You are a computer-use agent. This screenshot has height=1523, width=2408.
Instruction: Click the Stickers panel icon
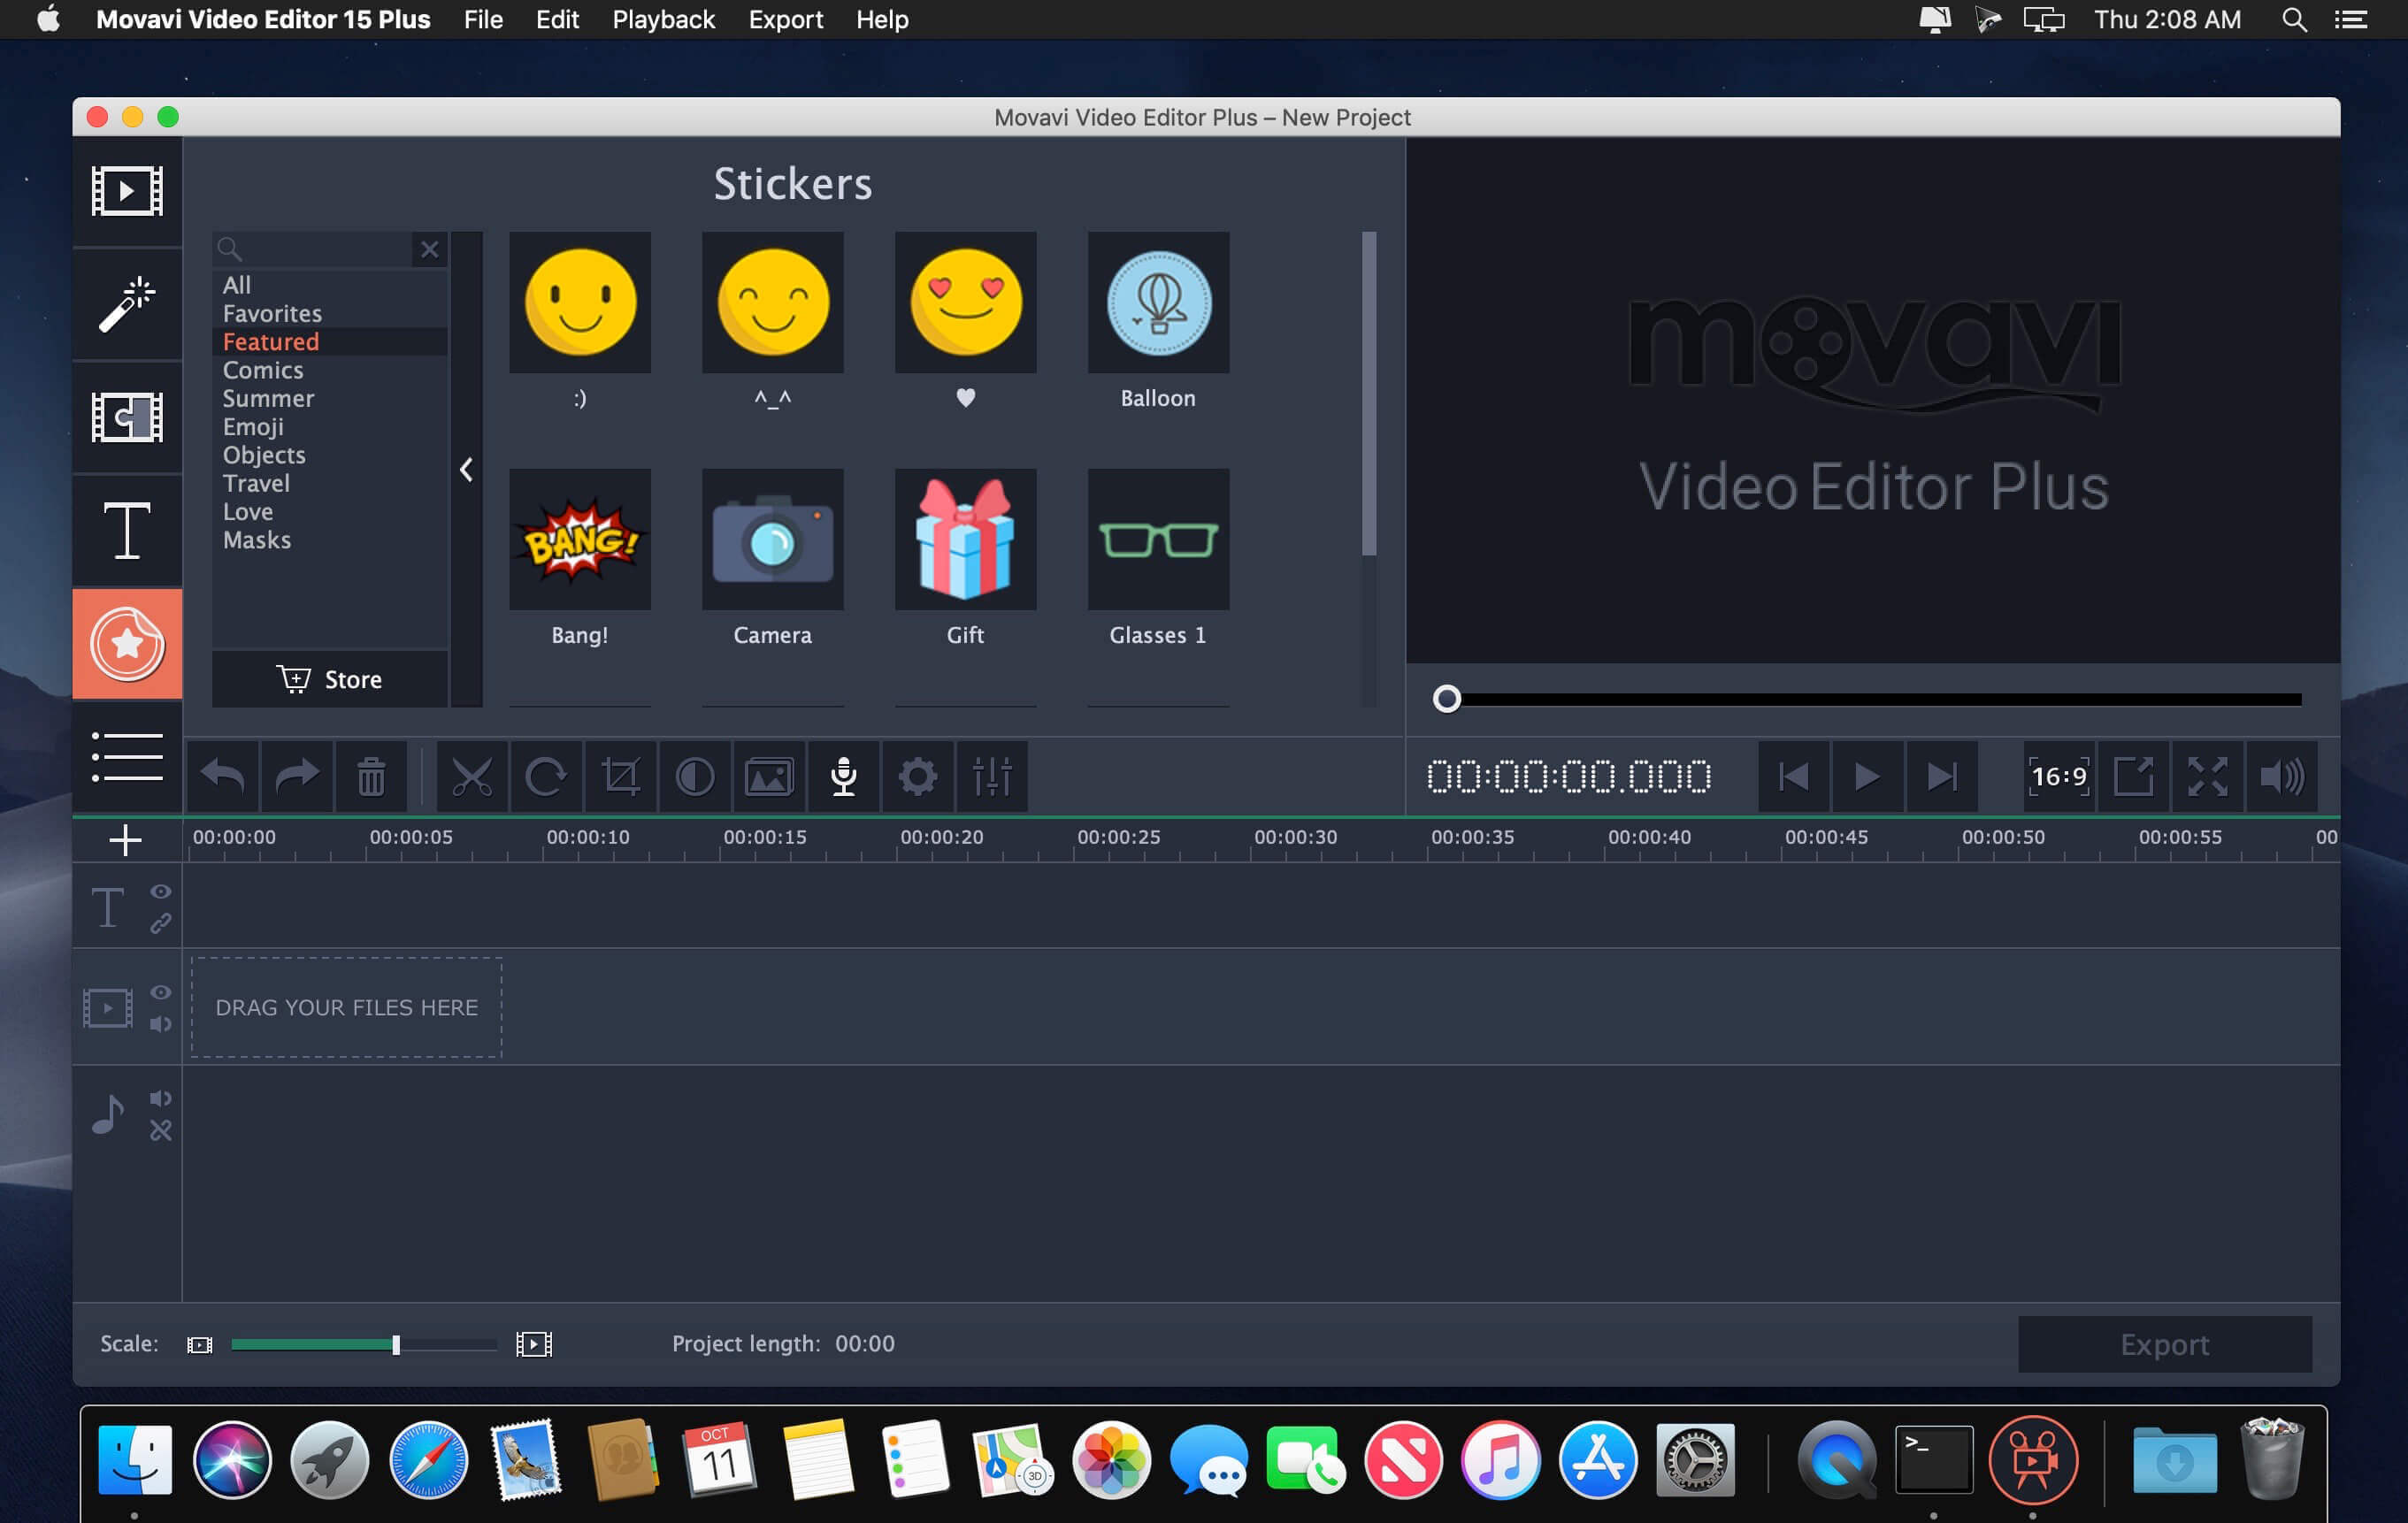tap(127, 642)
